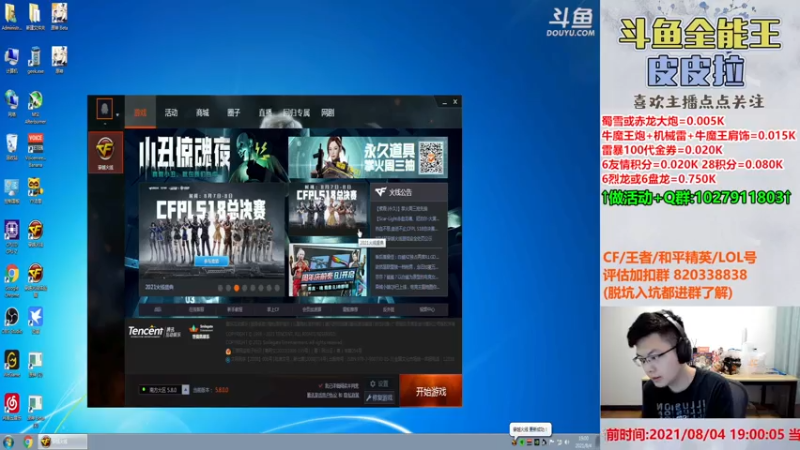
Task: Switch to the 商城 tab
Action: 203,113
